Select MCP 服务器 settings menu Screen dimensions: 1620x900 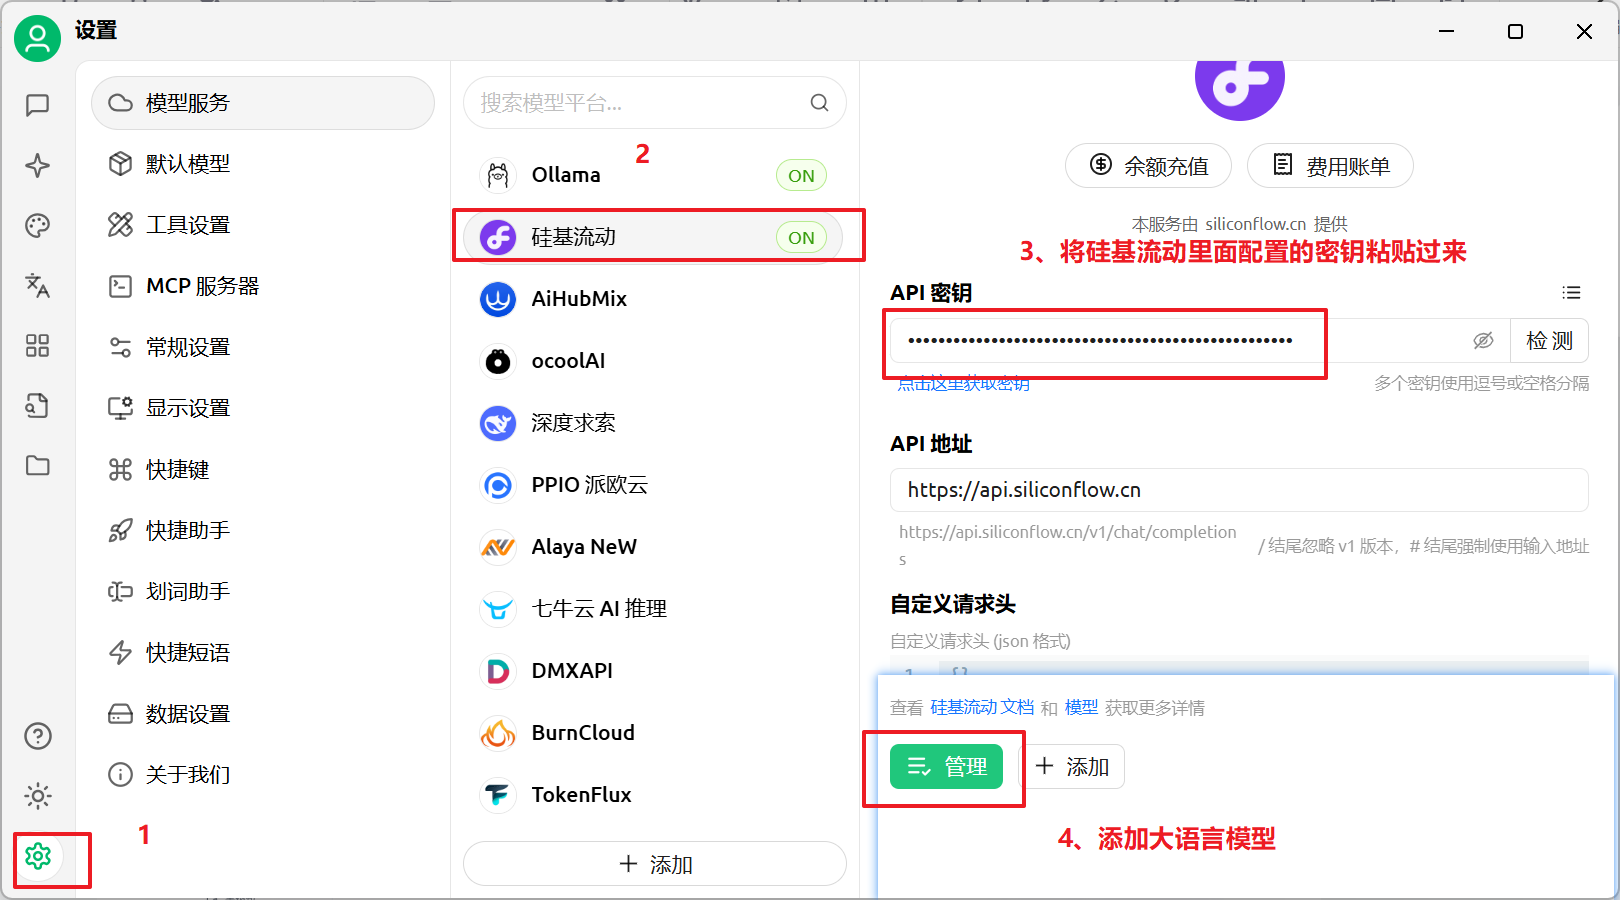[x=263, y=286]
